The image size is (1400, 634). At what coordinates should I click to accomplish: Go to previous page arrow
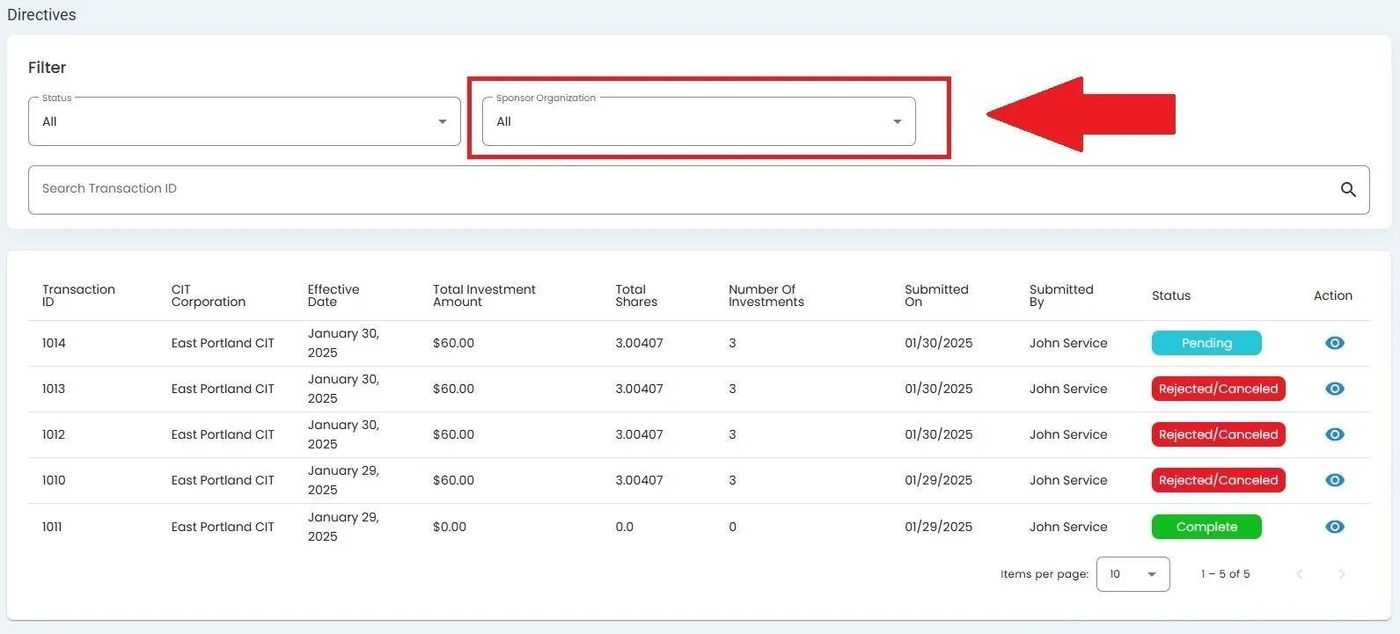[x=1300, y=574]
